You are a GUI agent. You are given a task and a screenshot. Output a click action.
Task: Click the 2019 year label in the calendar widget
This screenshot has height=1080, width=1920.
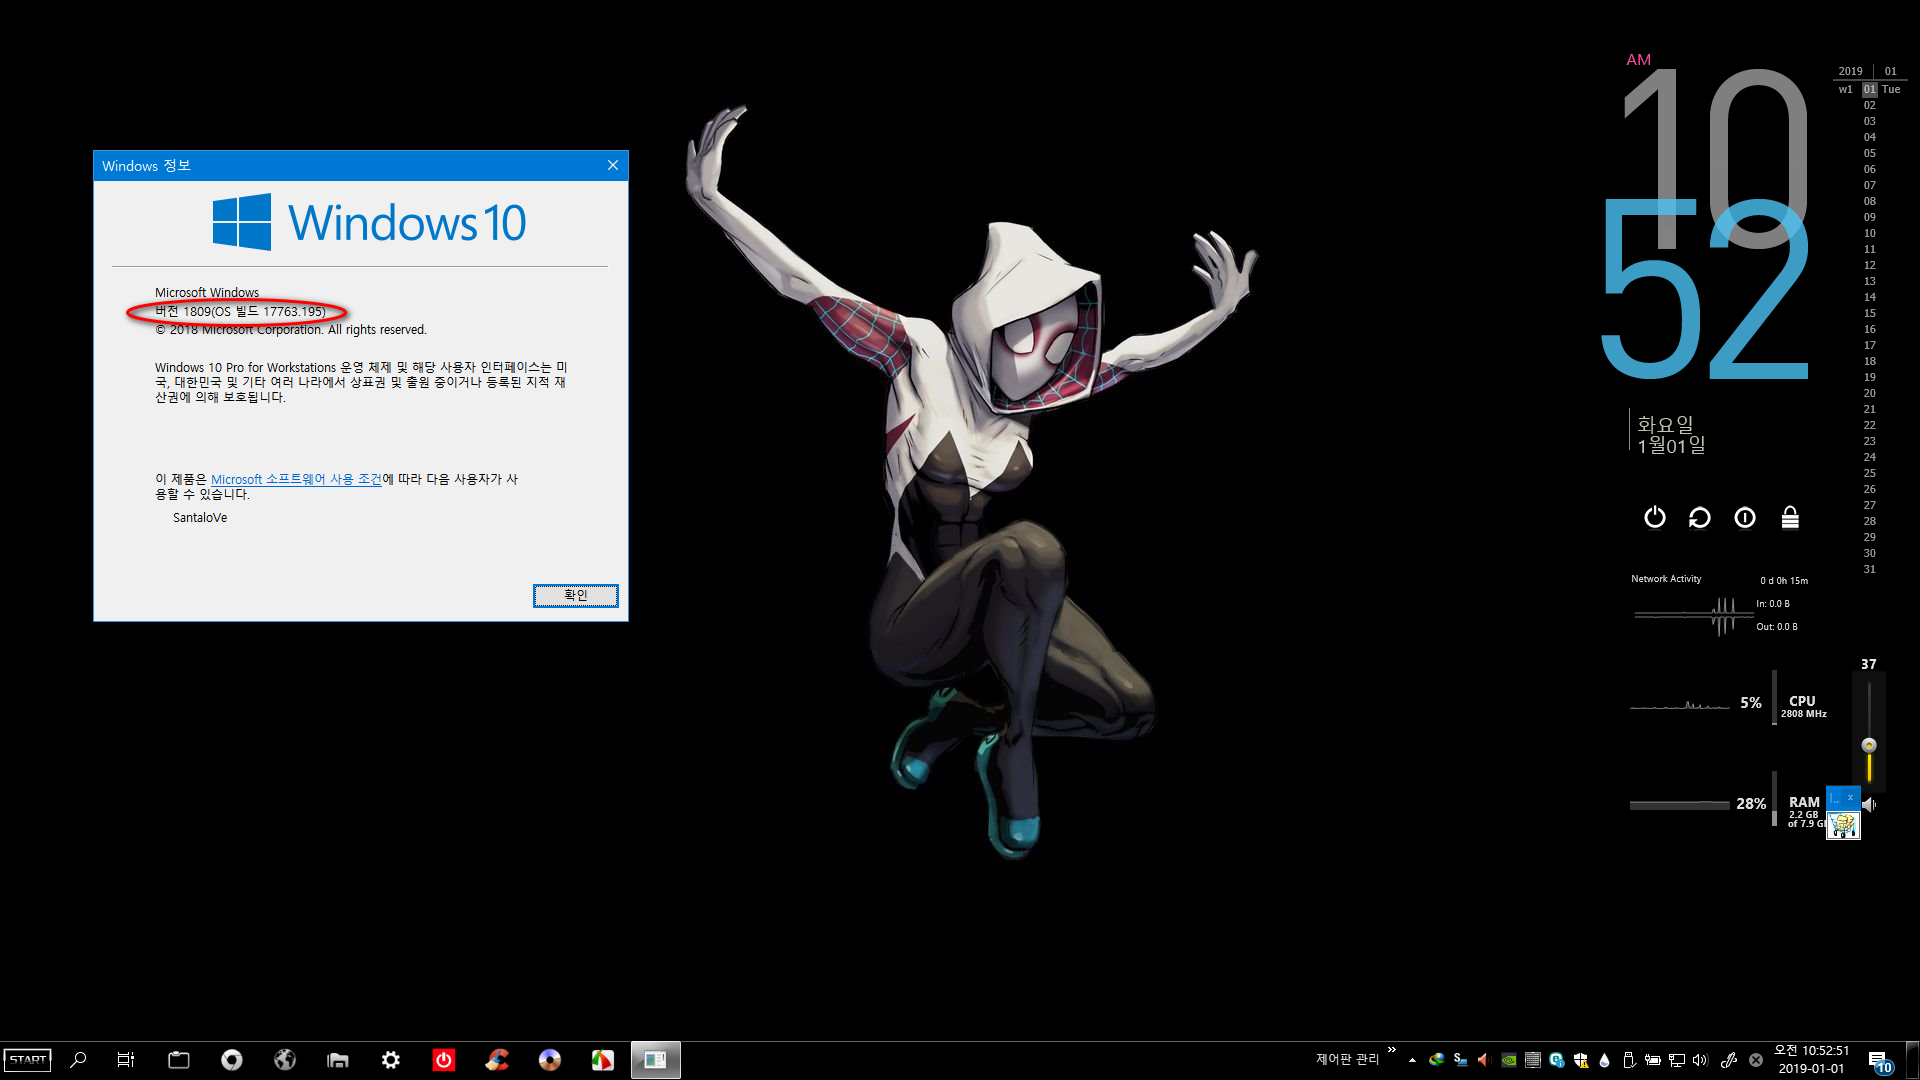click(1851, 72)
